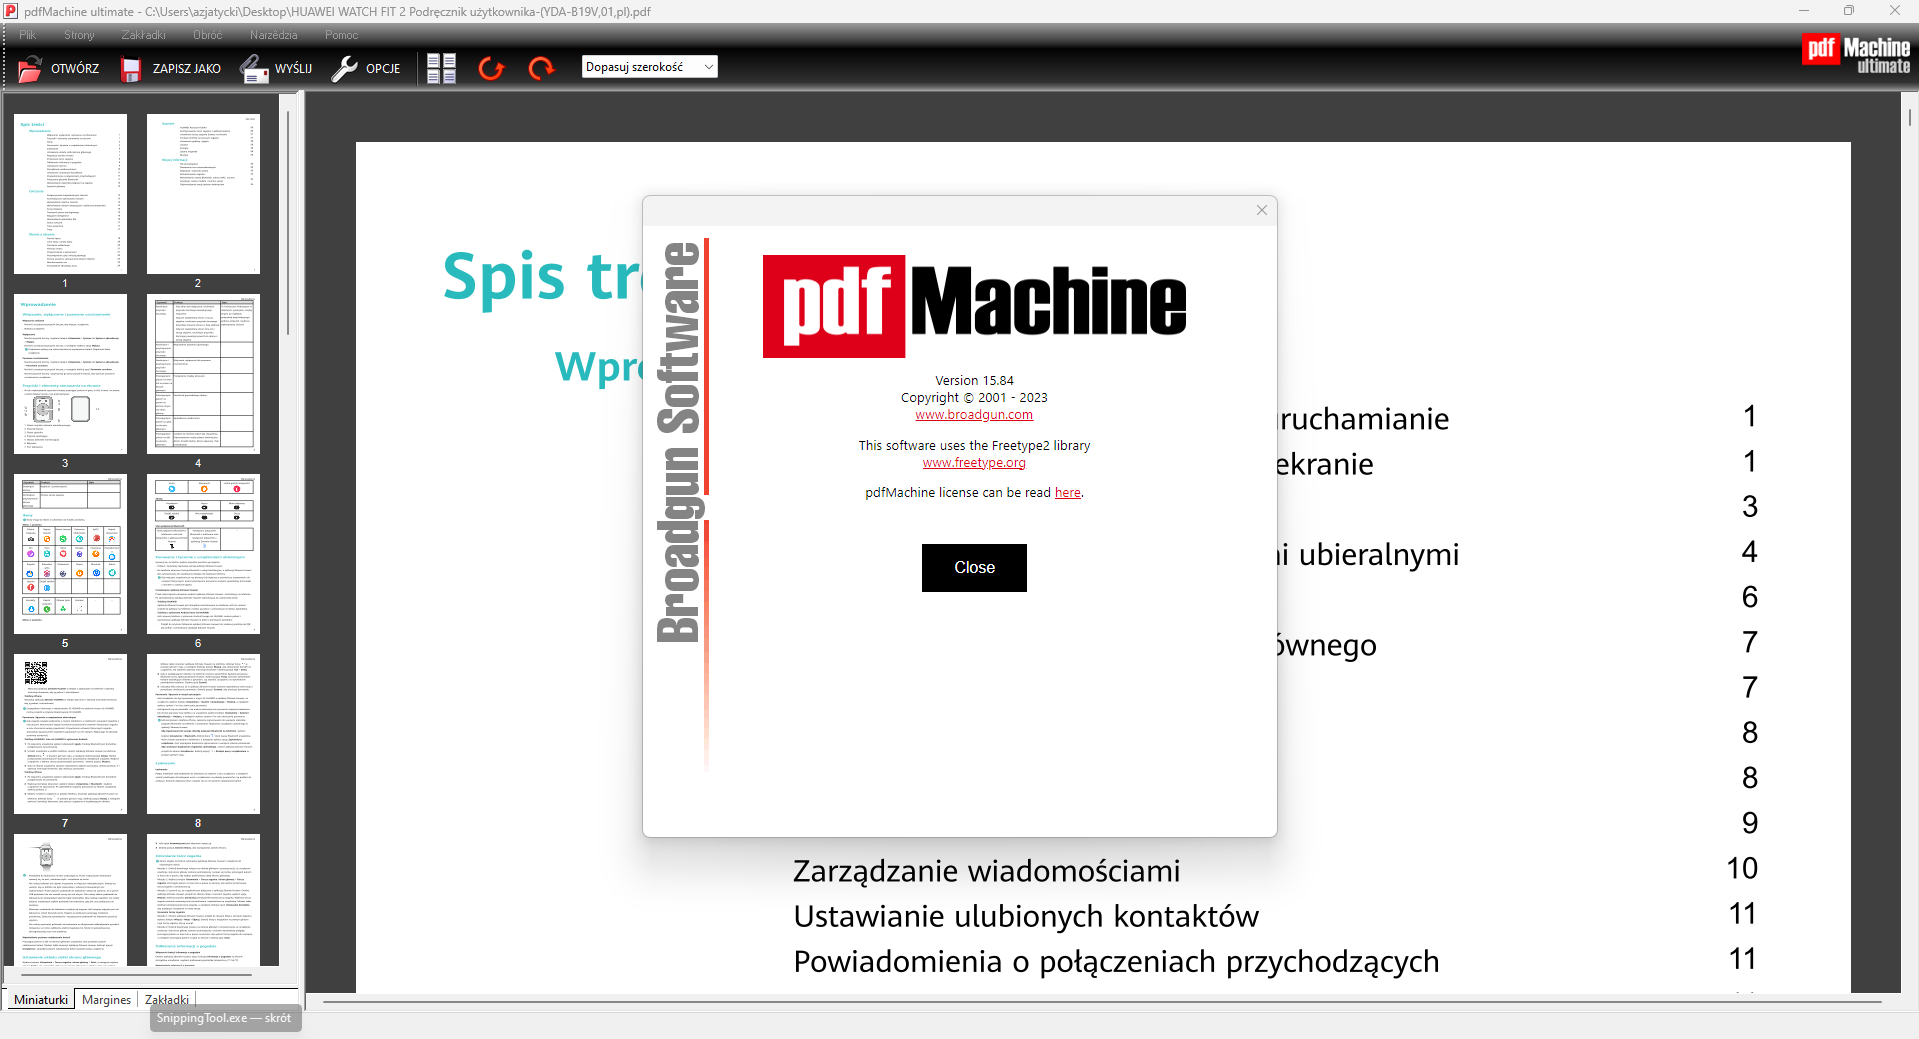Select page 8 thumbnail
Viewport: 1919px width, 1039px height.
pos(203,734)
